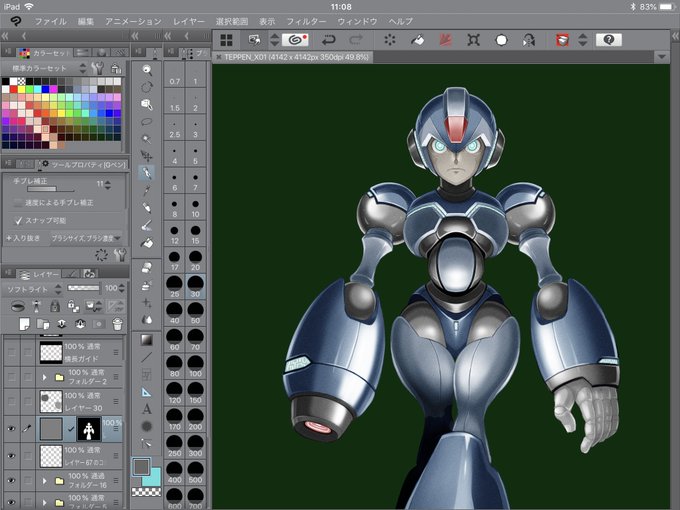This screenshot has height=510, width=680.
Task: Click the gray main drawing color swatch
Action: [141, 467]
